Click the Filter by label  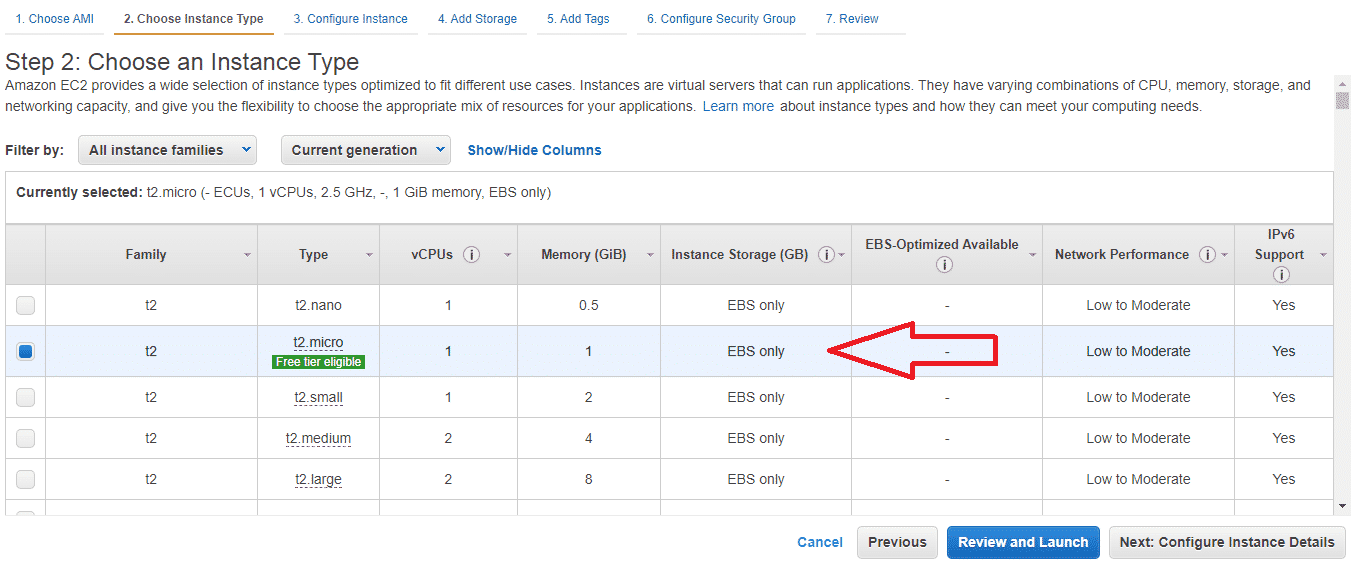(x=35, y=150)
